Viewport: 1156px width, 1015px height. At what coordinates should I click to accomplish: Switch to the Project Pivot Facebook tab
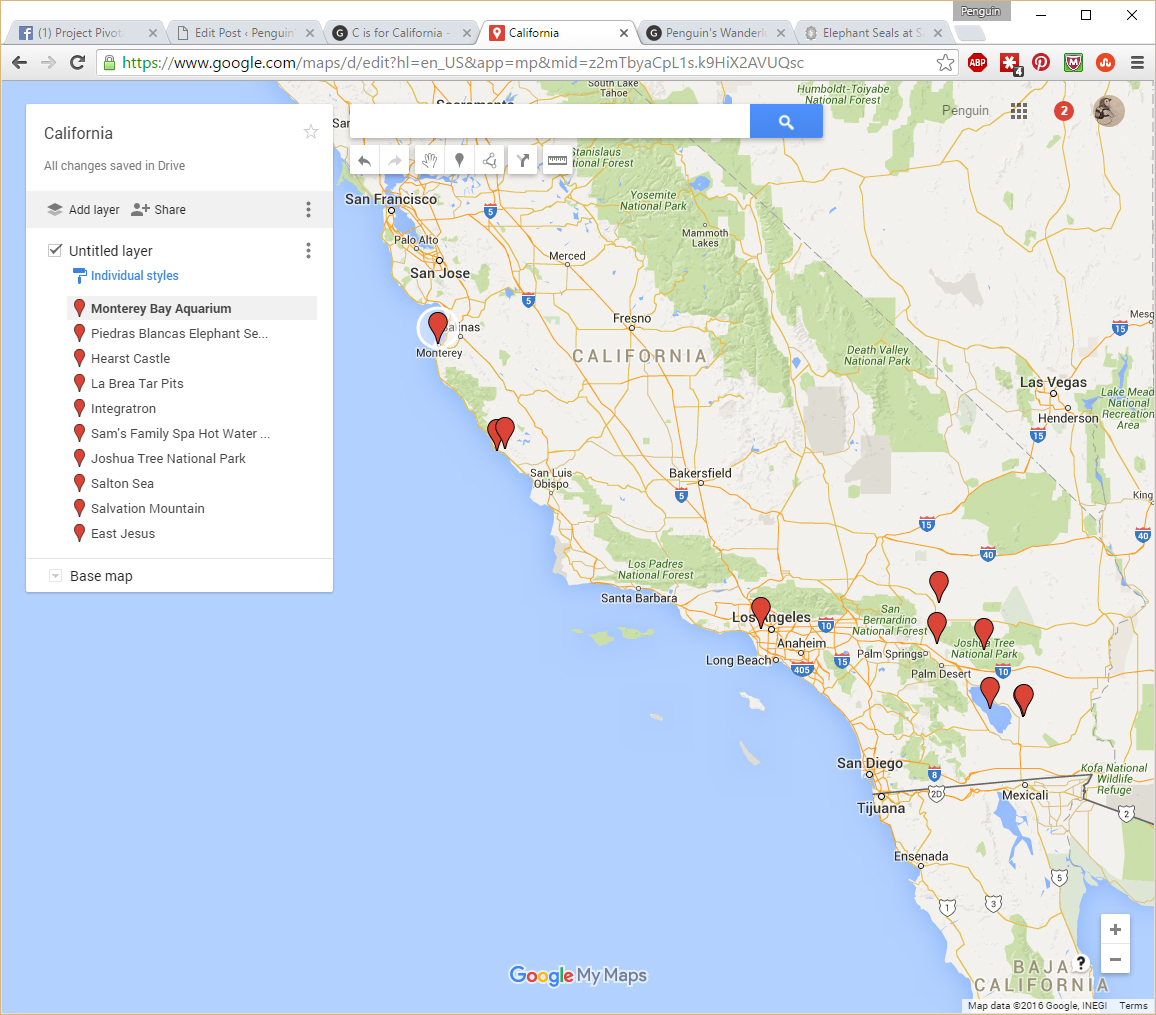pos(87,32)
